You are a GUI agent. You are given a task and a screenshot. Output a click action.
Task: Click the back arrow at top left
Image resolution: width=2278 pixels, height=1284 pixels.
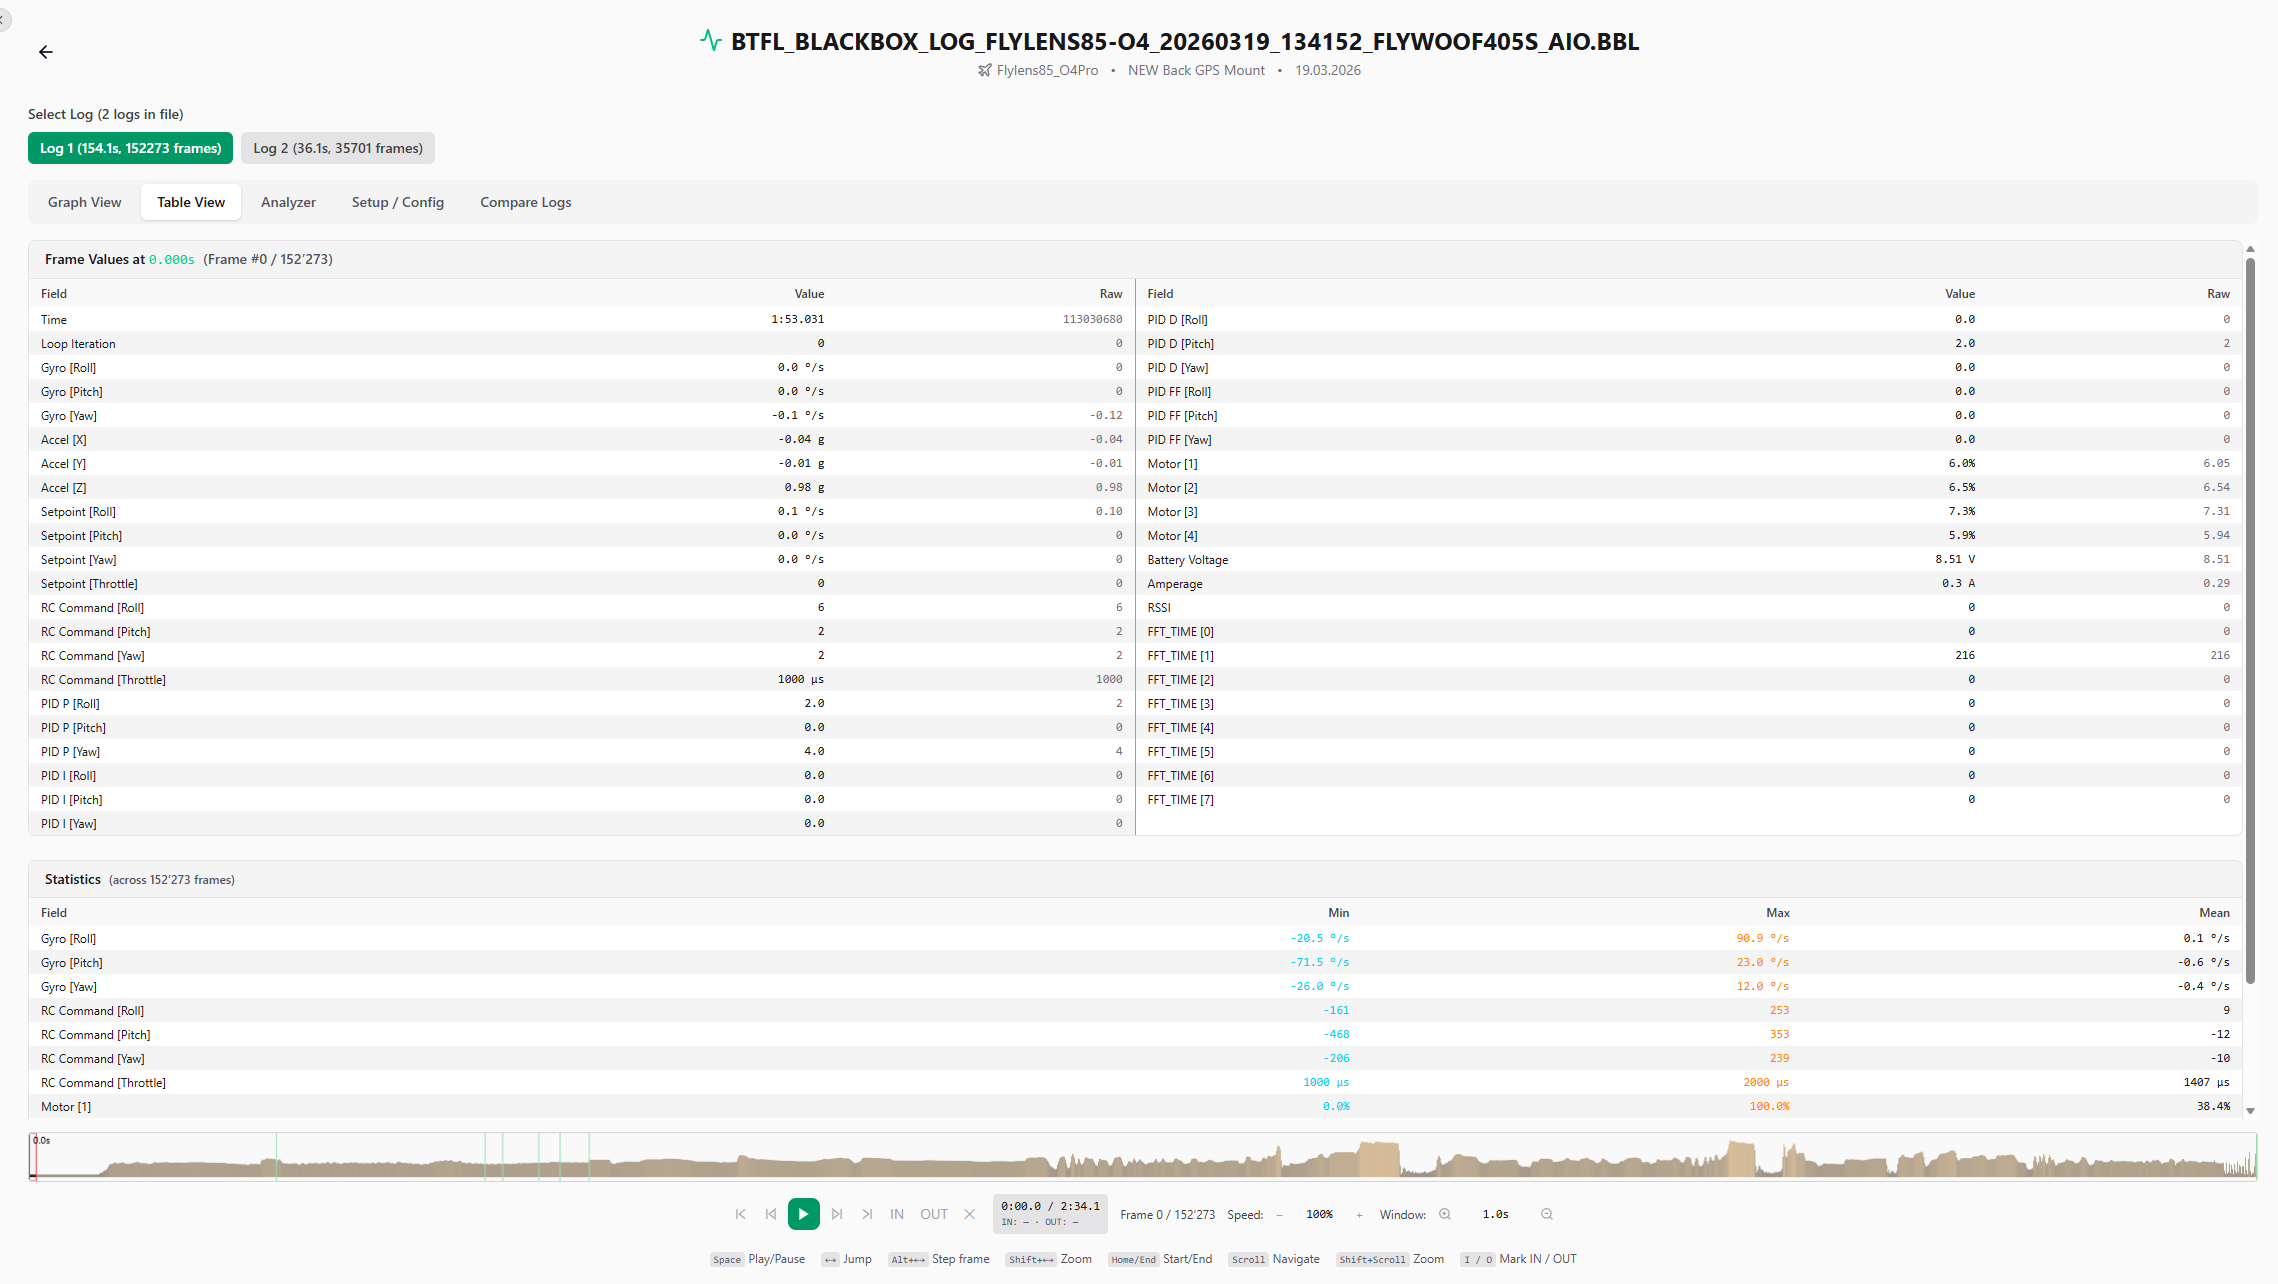45,51
